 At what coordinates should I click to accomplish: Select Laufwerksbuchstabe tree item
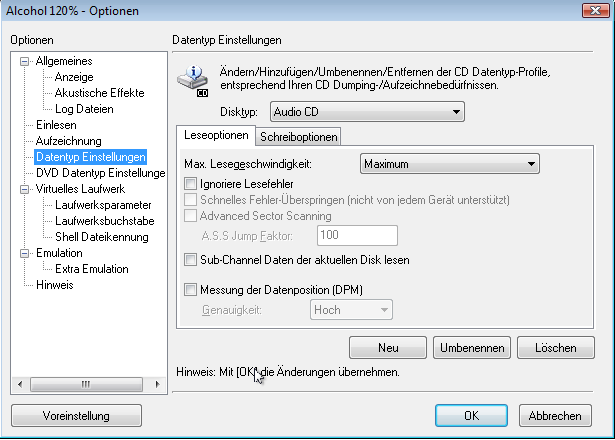(x=105, y=221)
